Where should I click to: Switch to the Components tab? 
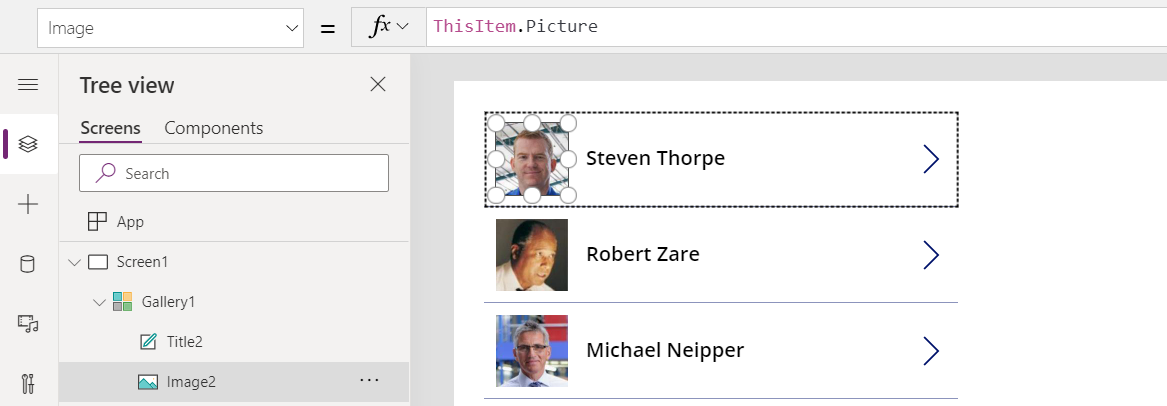[x=213, y=128]
